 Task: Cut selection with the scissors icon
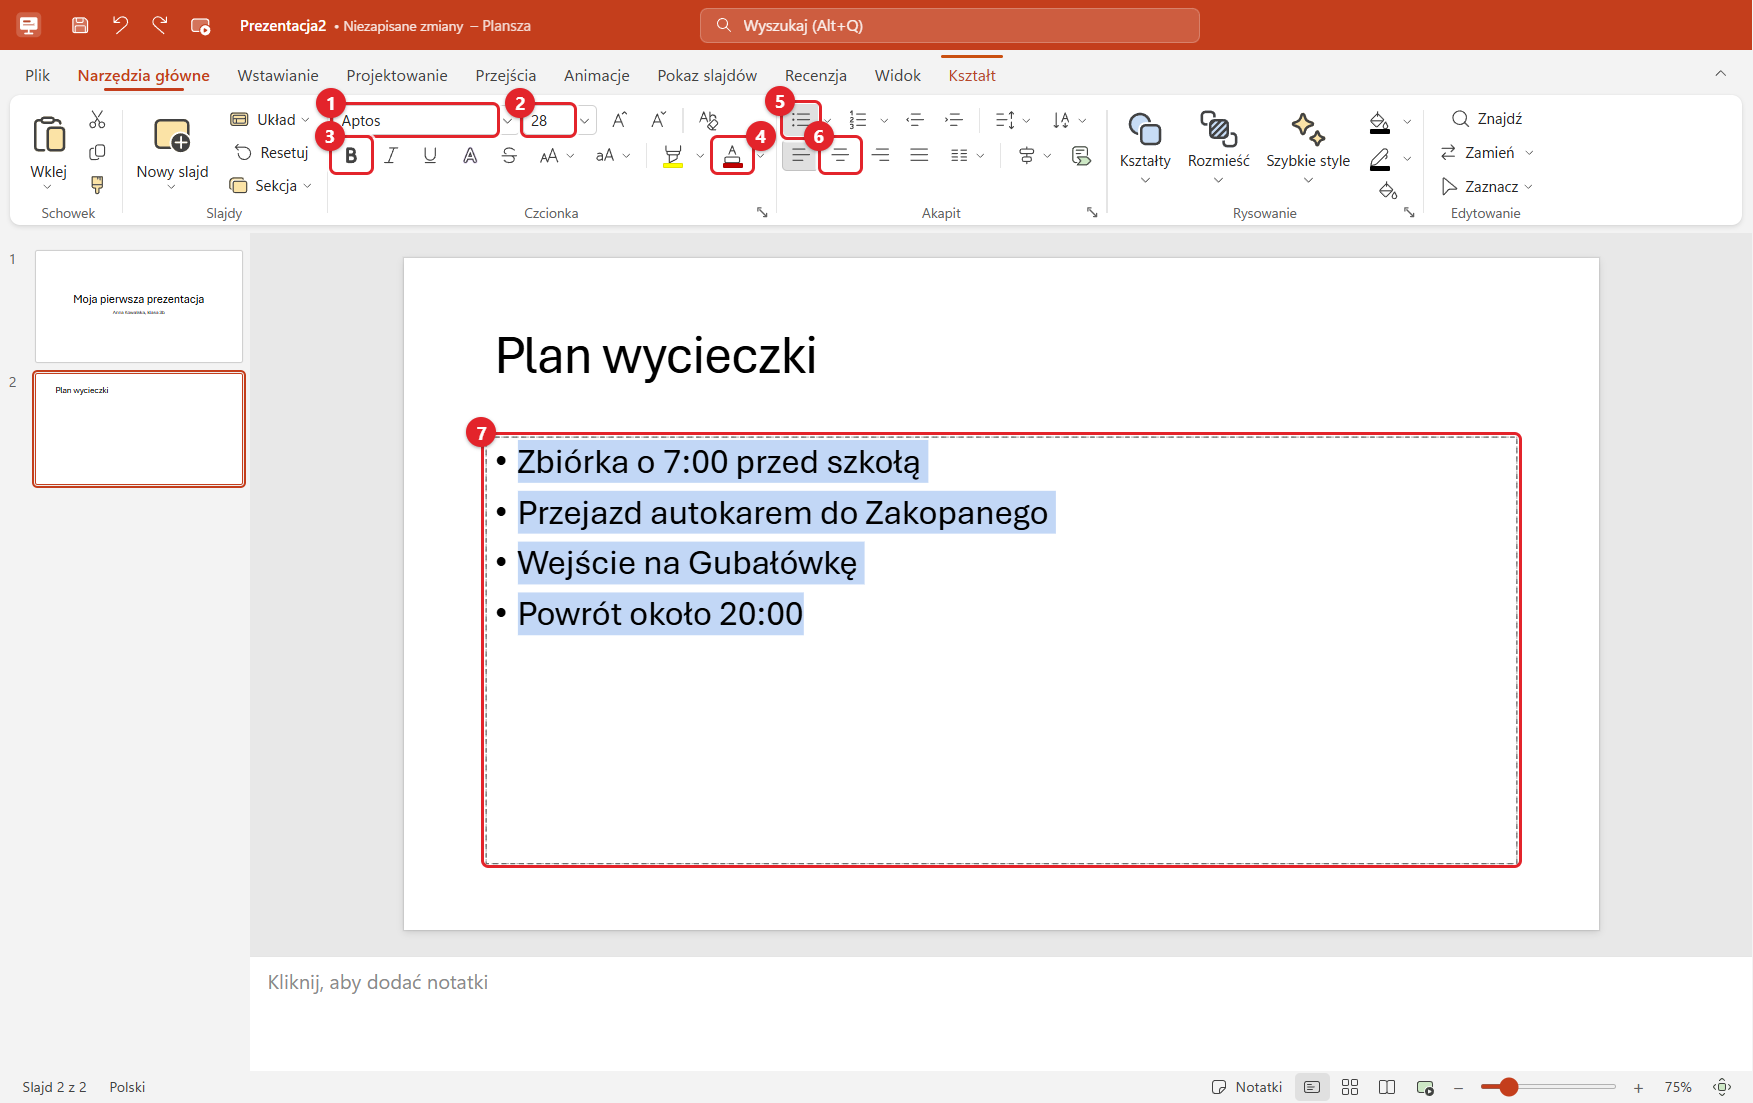pos(97,120)
